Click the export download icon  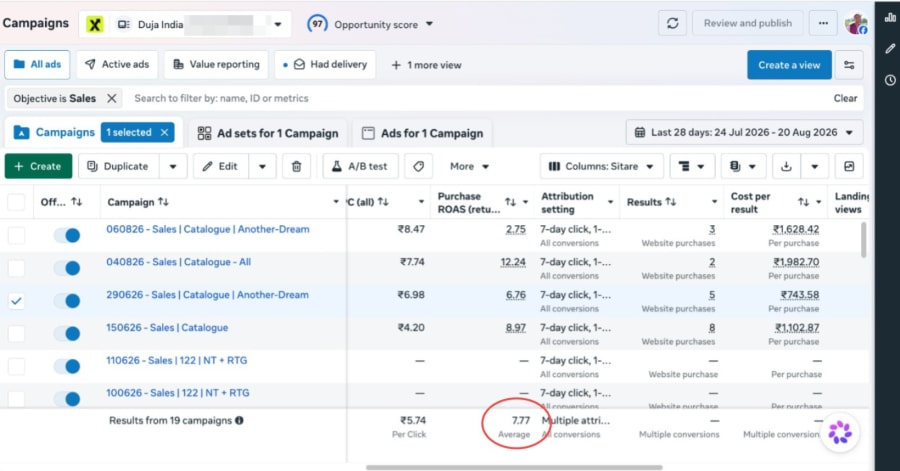786,166
